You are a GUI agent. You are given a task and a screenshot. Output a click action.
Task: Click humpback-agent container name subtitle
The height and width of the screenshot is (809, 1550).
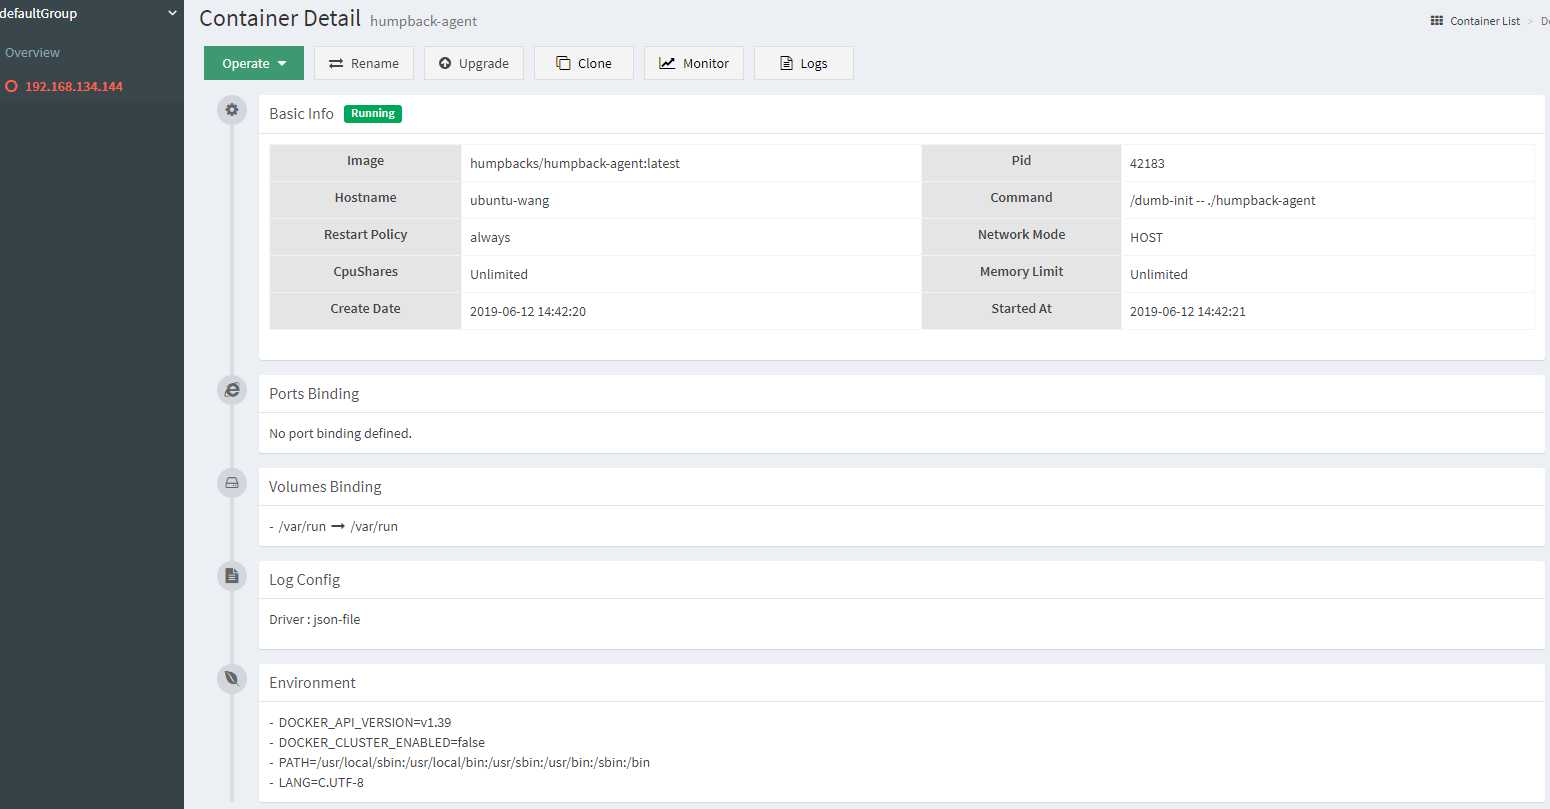tap(423, 21)
